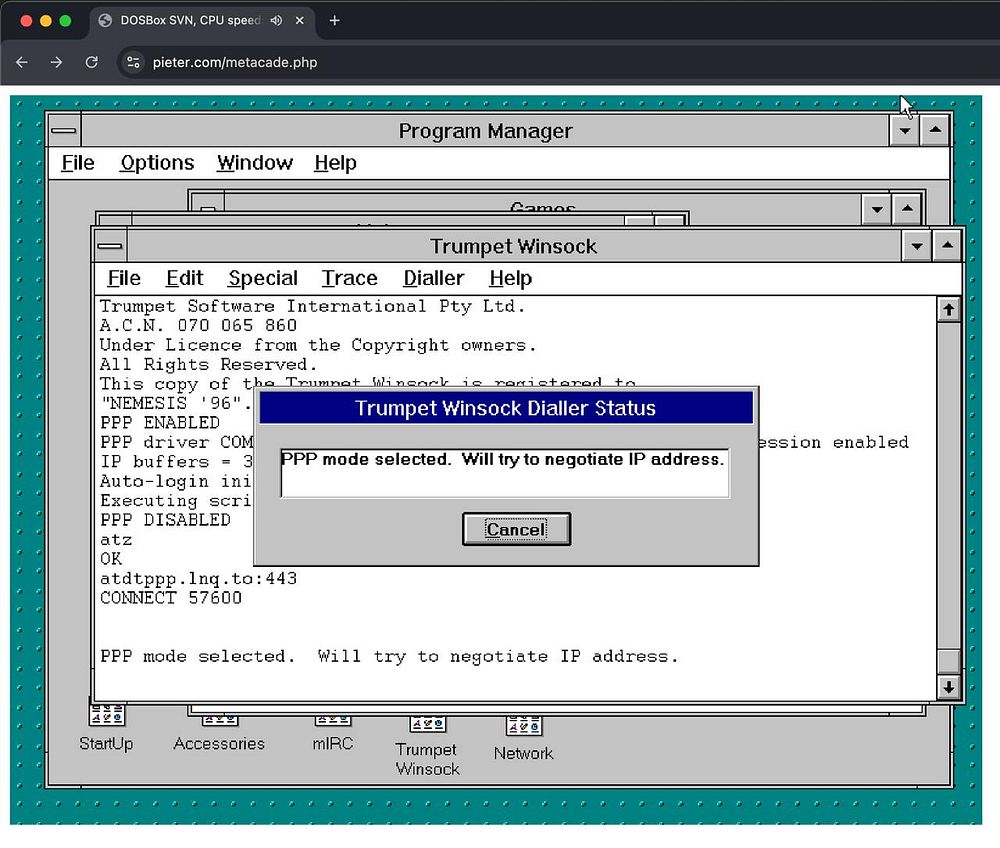Click the 'atz' log line
1000x848 pixels.
116,540
